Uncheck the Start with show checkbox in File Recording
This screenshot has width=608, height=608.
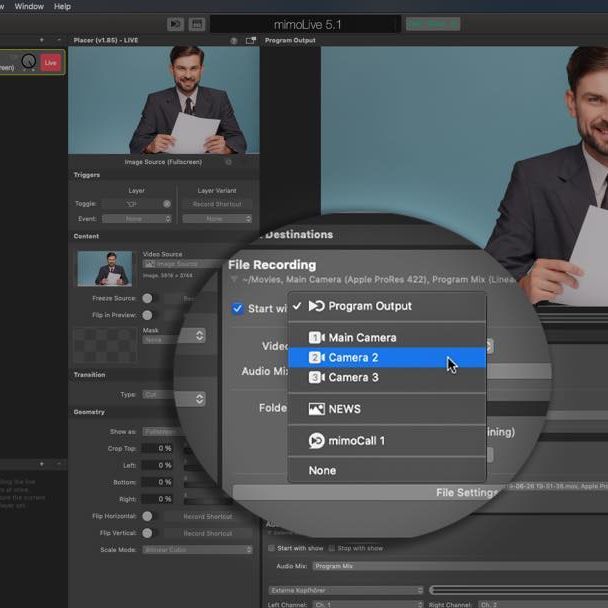tap(238, 309)
